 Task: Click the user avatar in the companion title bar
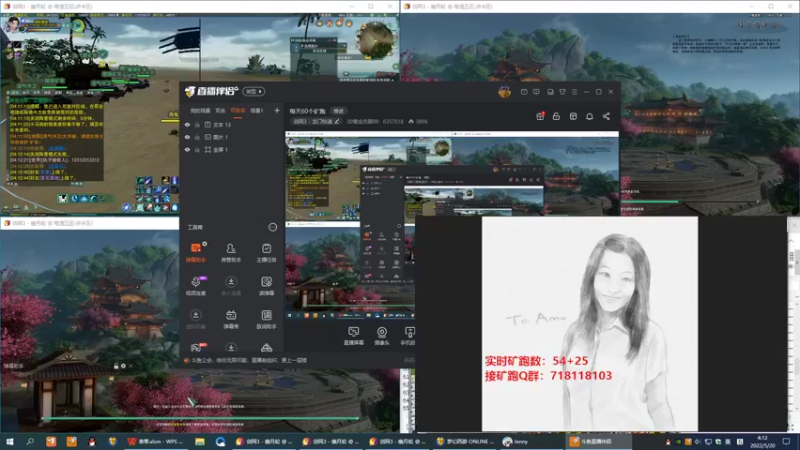pyautogui.click(x=504, y=92)
